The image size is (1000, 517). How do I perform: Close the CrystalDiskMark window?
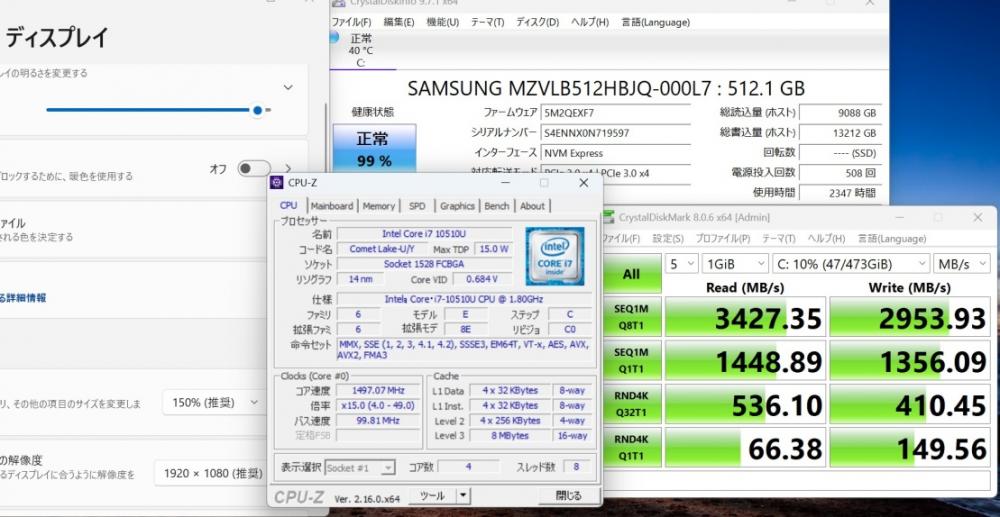pyautogui.click(x=978, y=217)
